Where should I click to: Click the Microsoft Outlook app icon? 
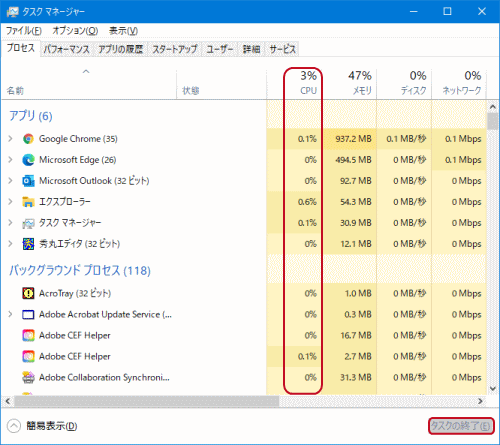pyautogui.click(x=28, y=181)
